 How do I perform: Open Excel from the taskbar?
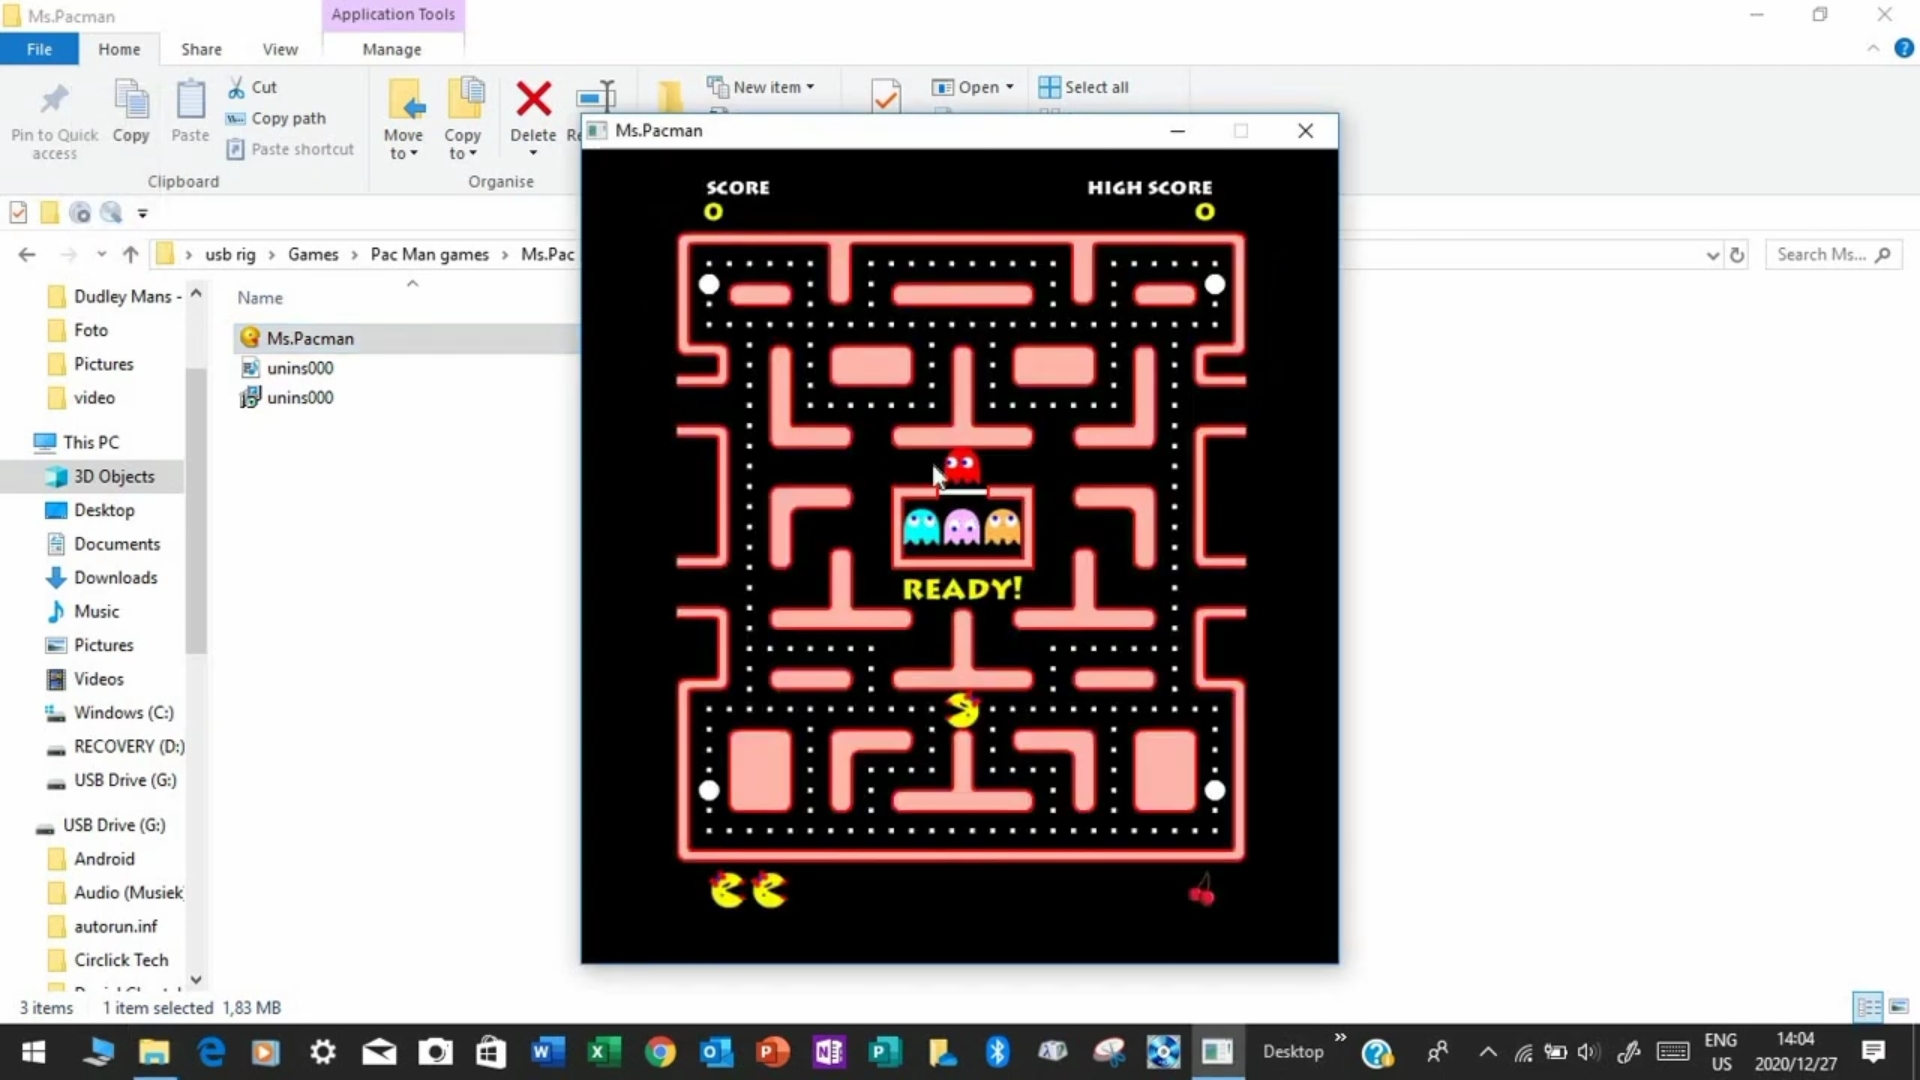pos(604,1052)
